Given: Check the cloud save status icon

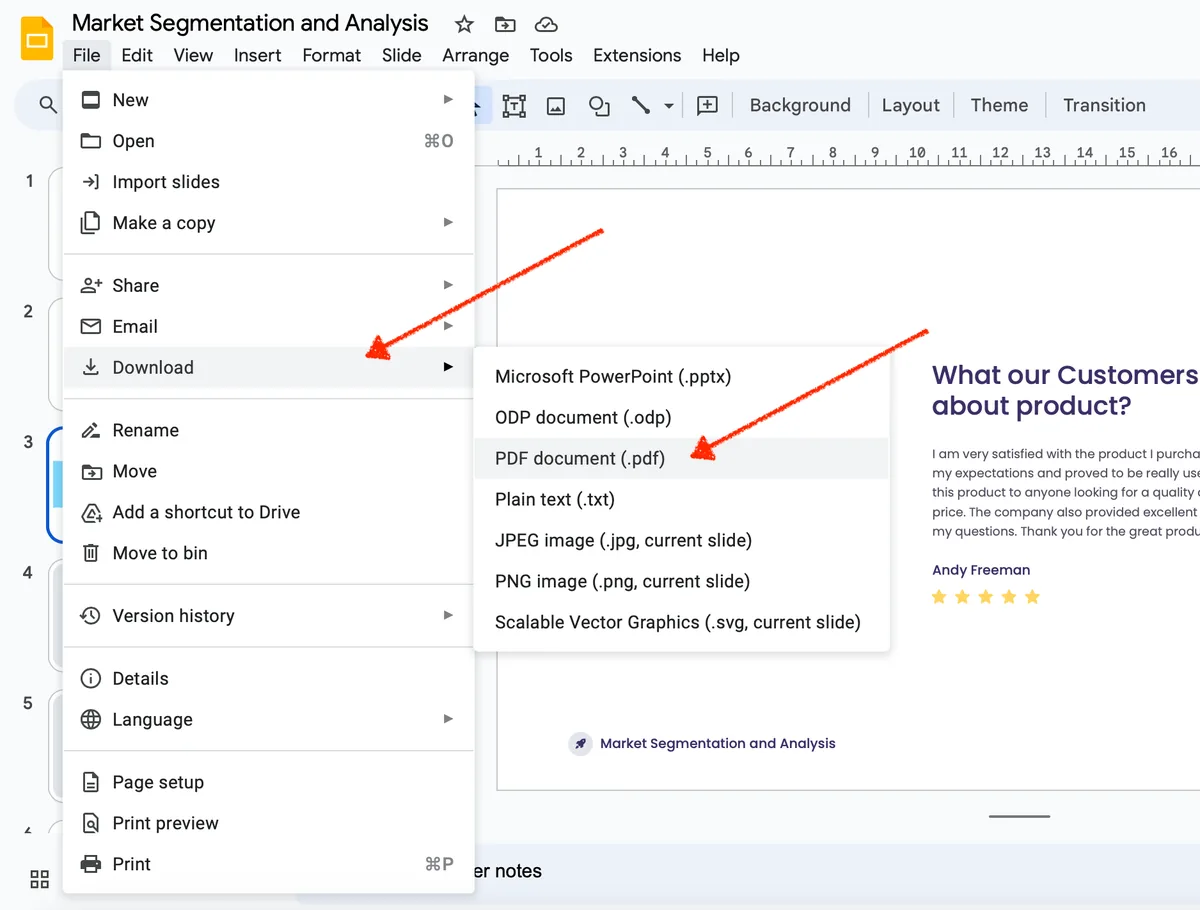Looking at the screenshot, I should (546, 24).
